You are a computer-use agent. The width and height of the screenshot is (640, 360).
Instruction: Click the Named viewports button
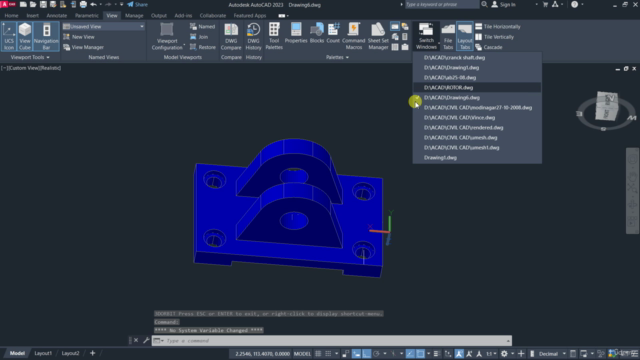[x=202, y=27]
